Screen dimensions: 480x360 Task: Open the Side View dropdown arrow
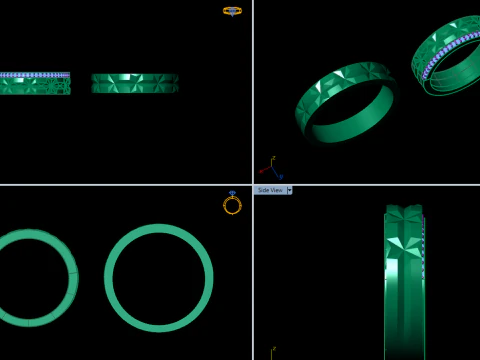(x=289, y=190)
